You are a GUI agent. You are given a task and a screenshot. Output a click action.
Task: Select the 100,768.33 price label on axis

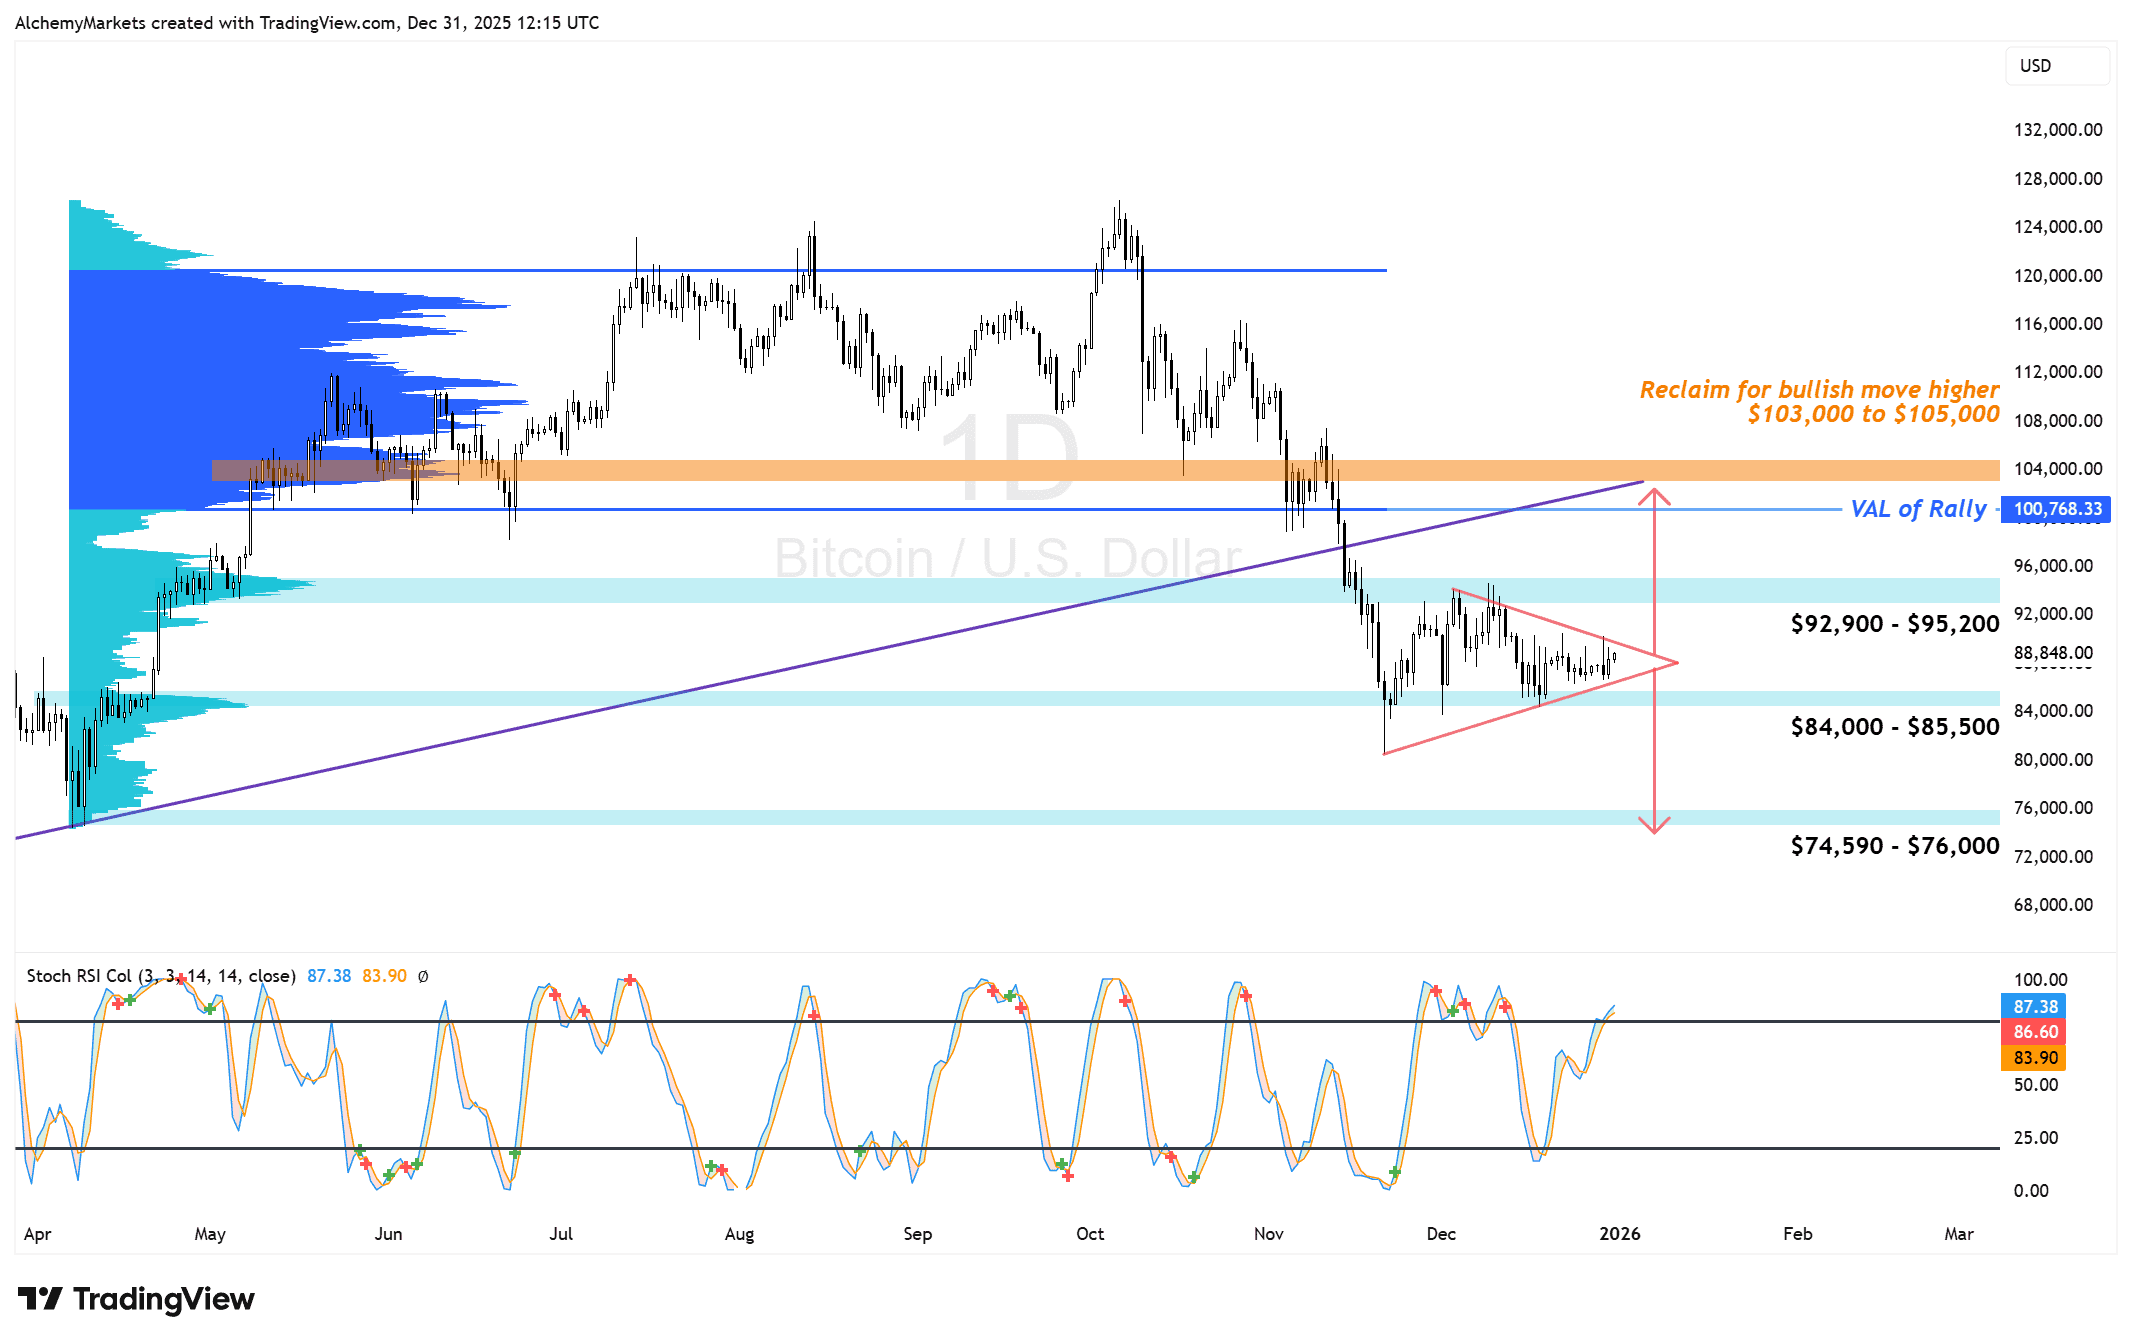pyautogui.click(x=2056, y=509)
